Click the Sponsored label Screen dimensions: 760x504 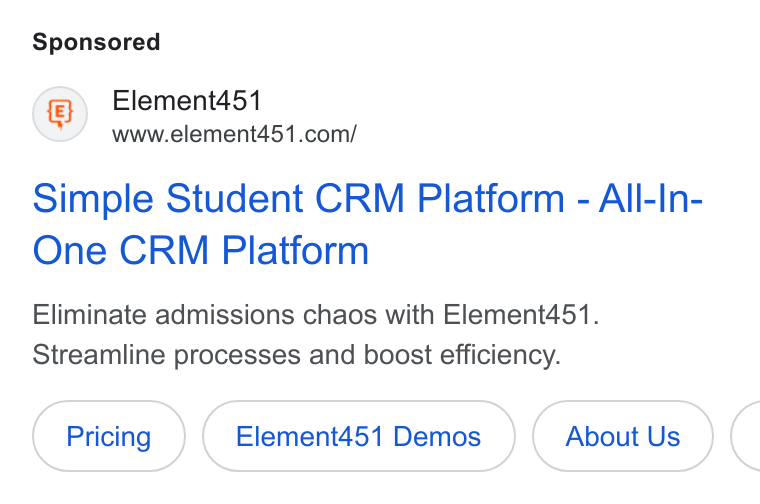point(96,42)
